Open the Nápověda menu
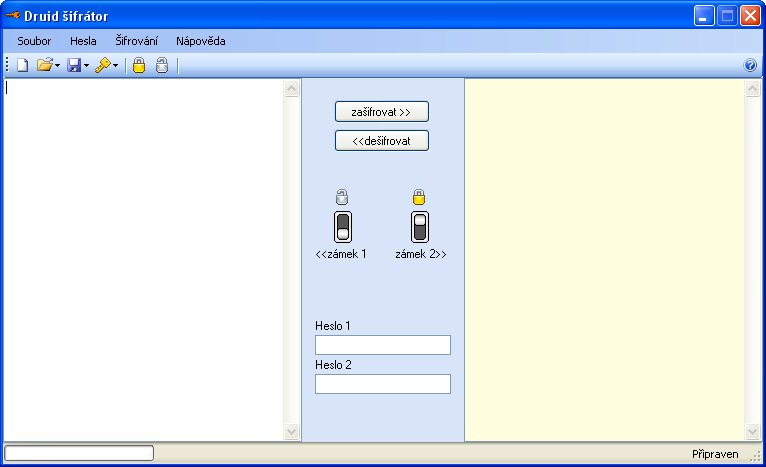Screen dimensions: 766x467 [x=201, y=41]
